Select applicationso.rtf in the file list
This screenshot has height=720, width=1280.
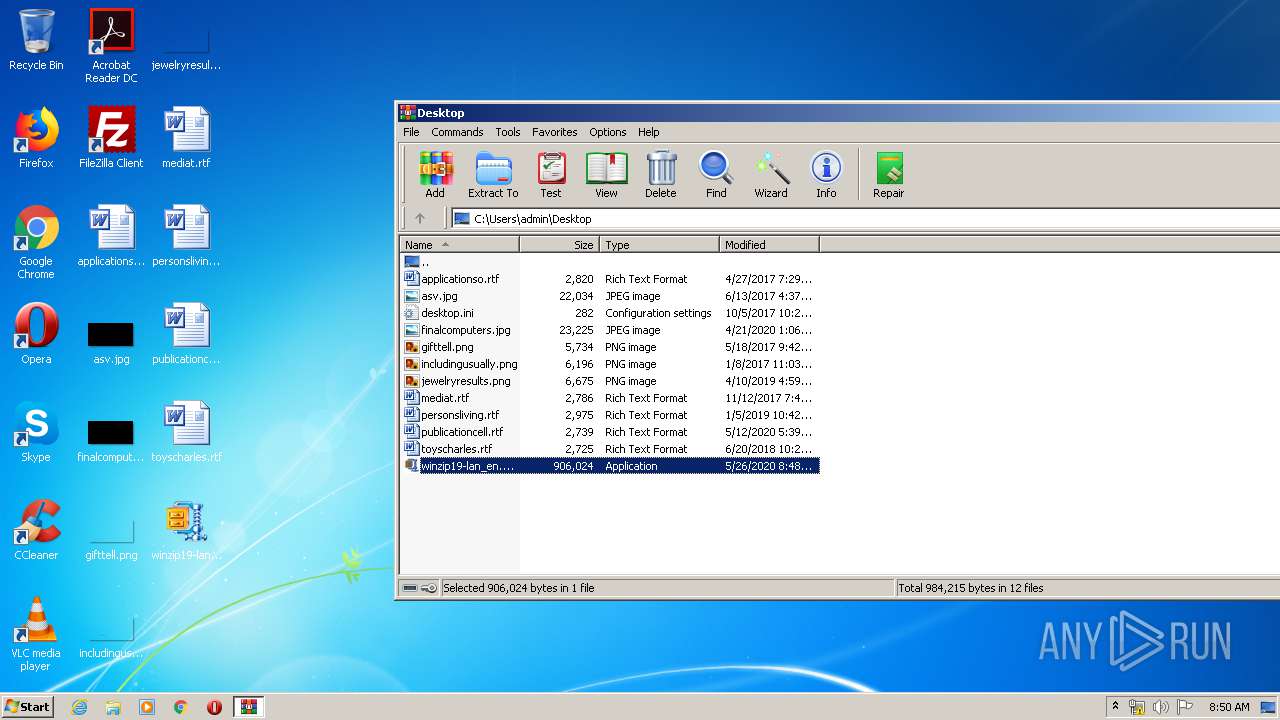pos(610,279)
